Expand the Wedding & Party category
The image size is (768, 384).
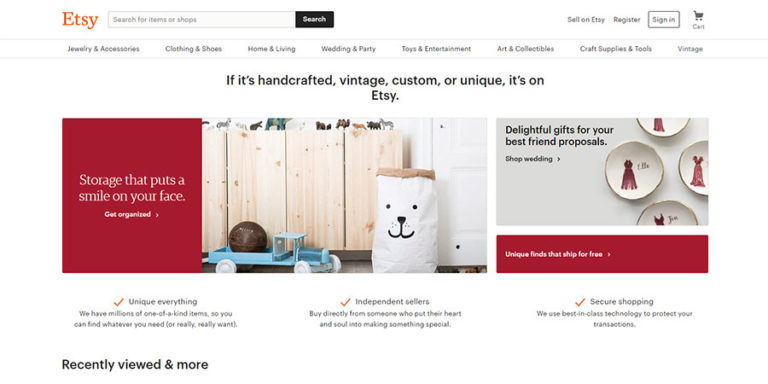[348, 49]
